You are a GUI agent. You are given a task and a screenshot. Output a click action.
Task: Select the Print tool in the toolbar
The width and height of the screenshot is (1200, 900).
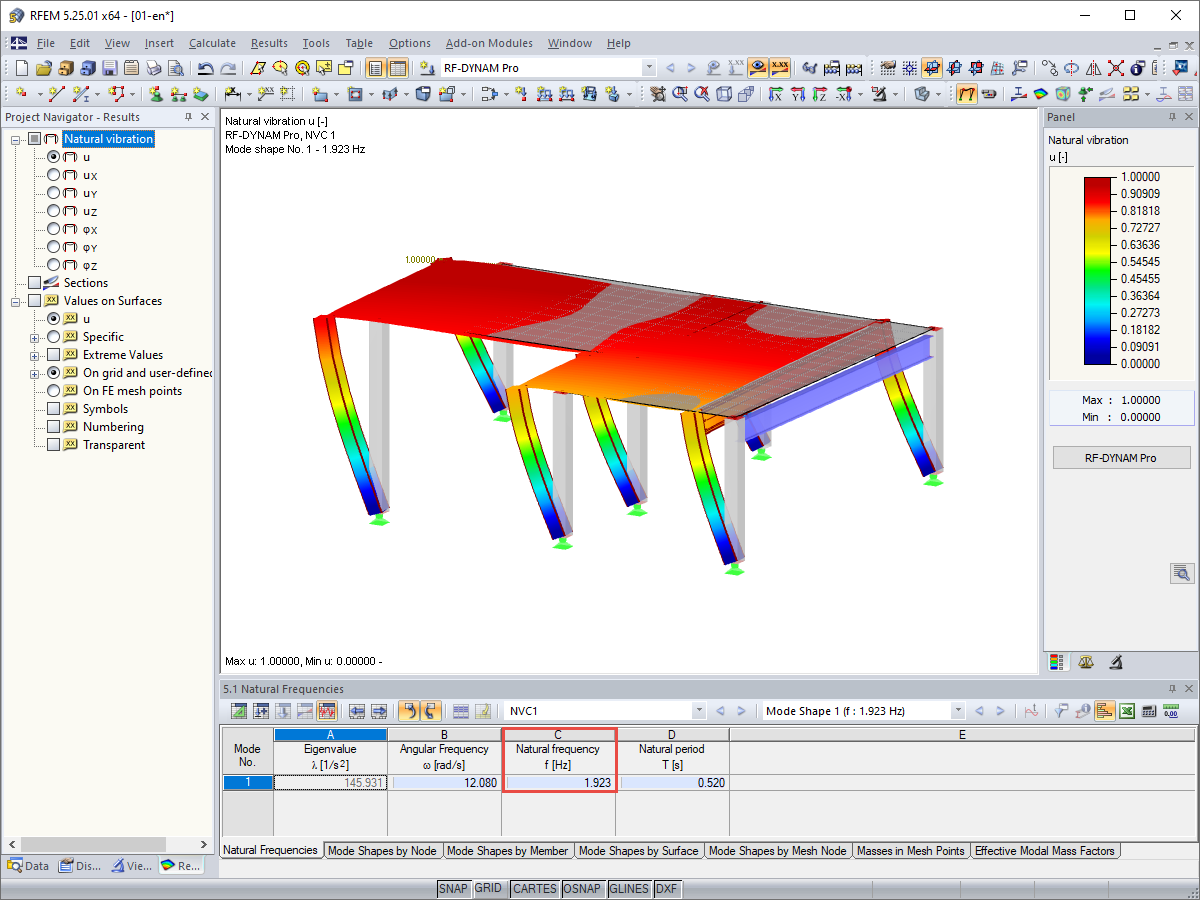coord(153,68)
